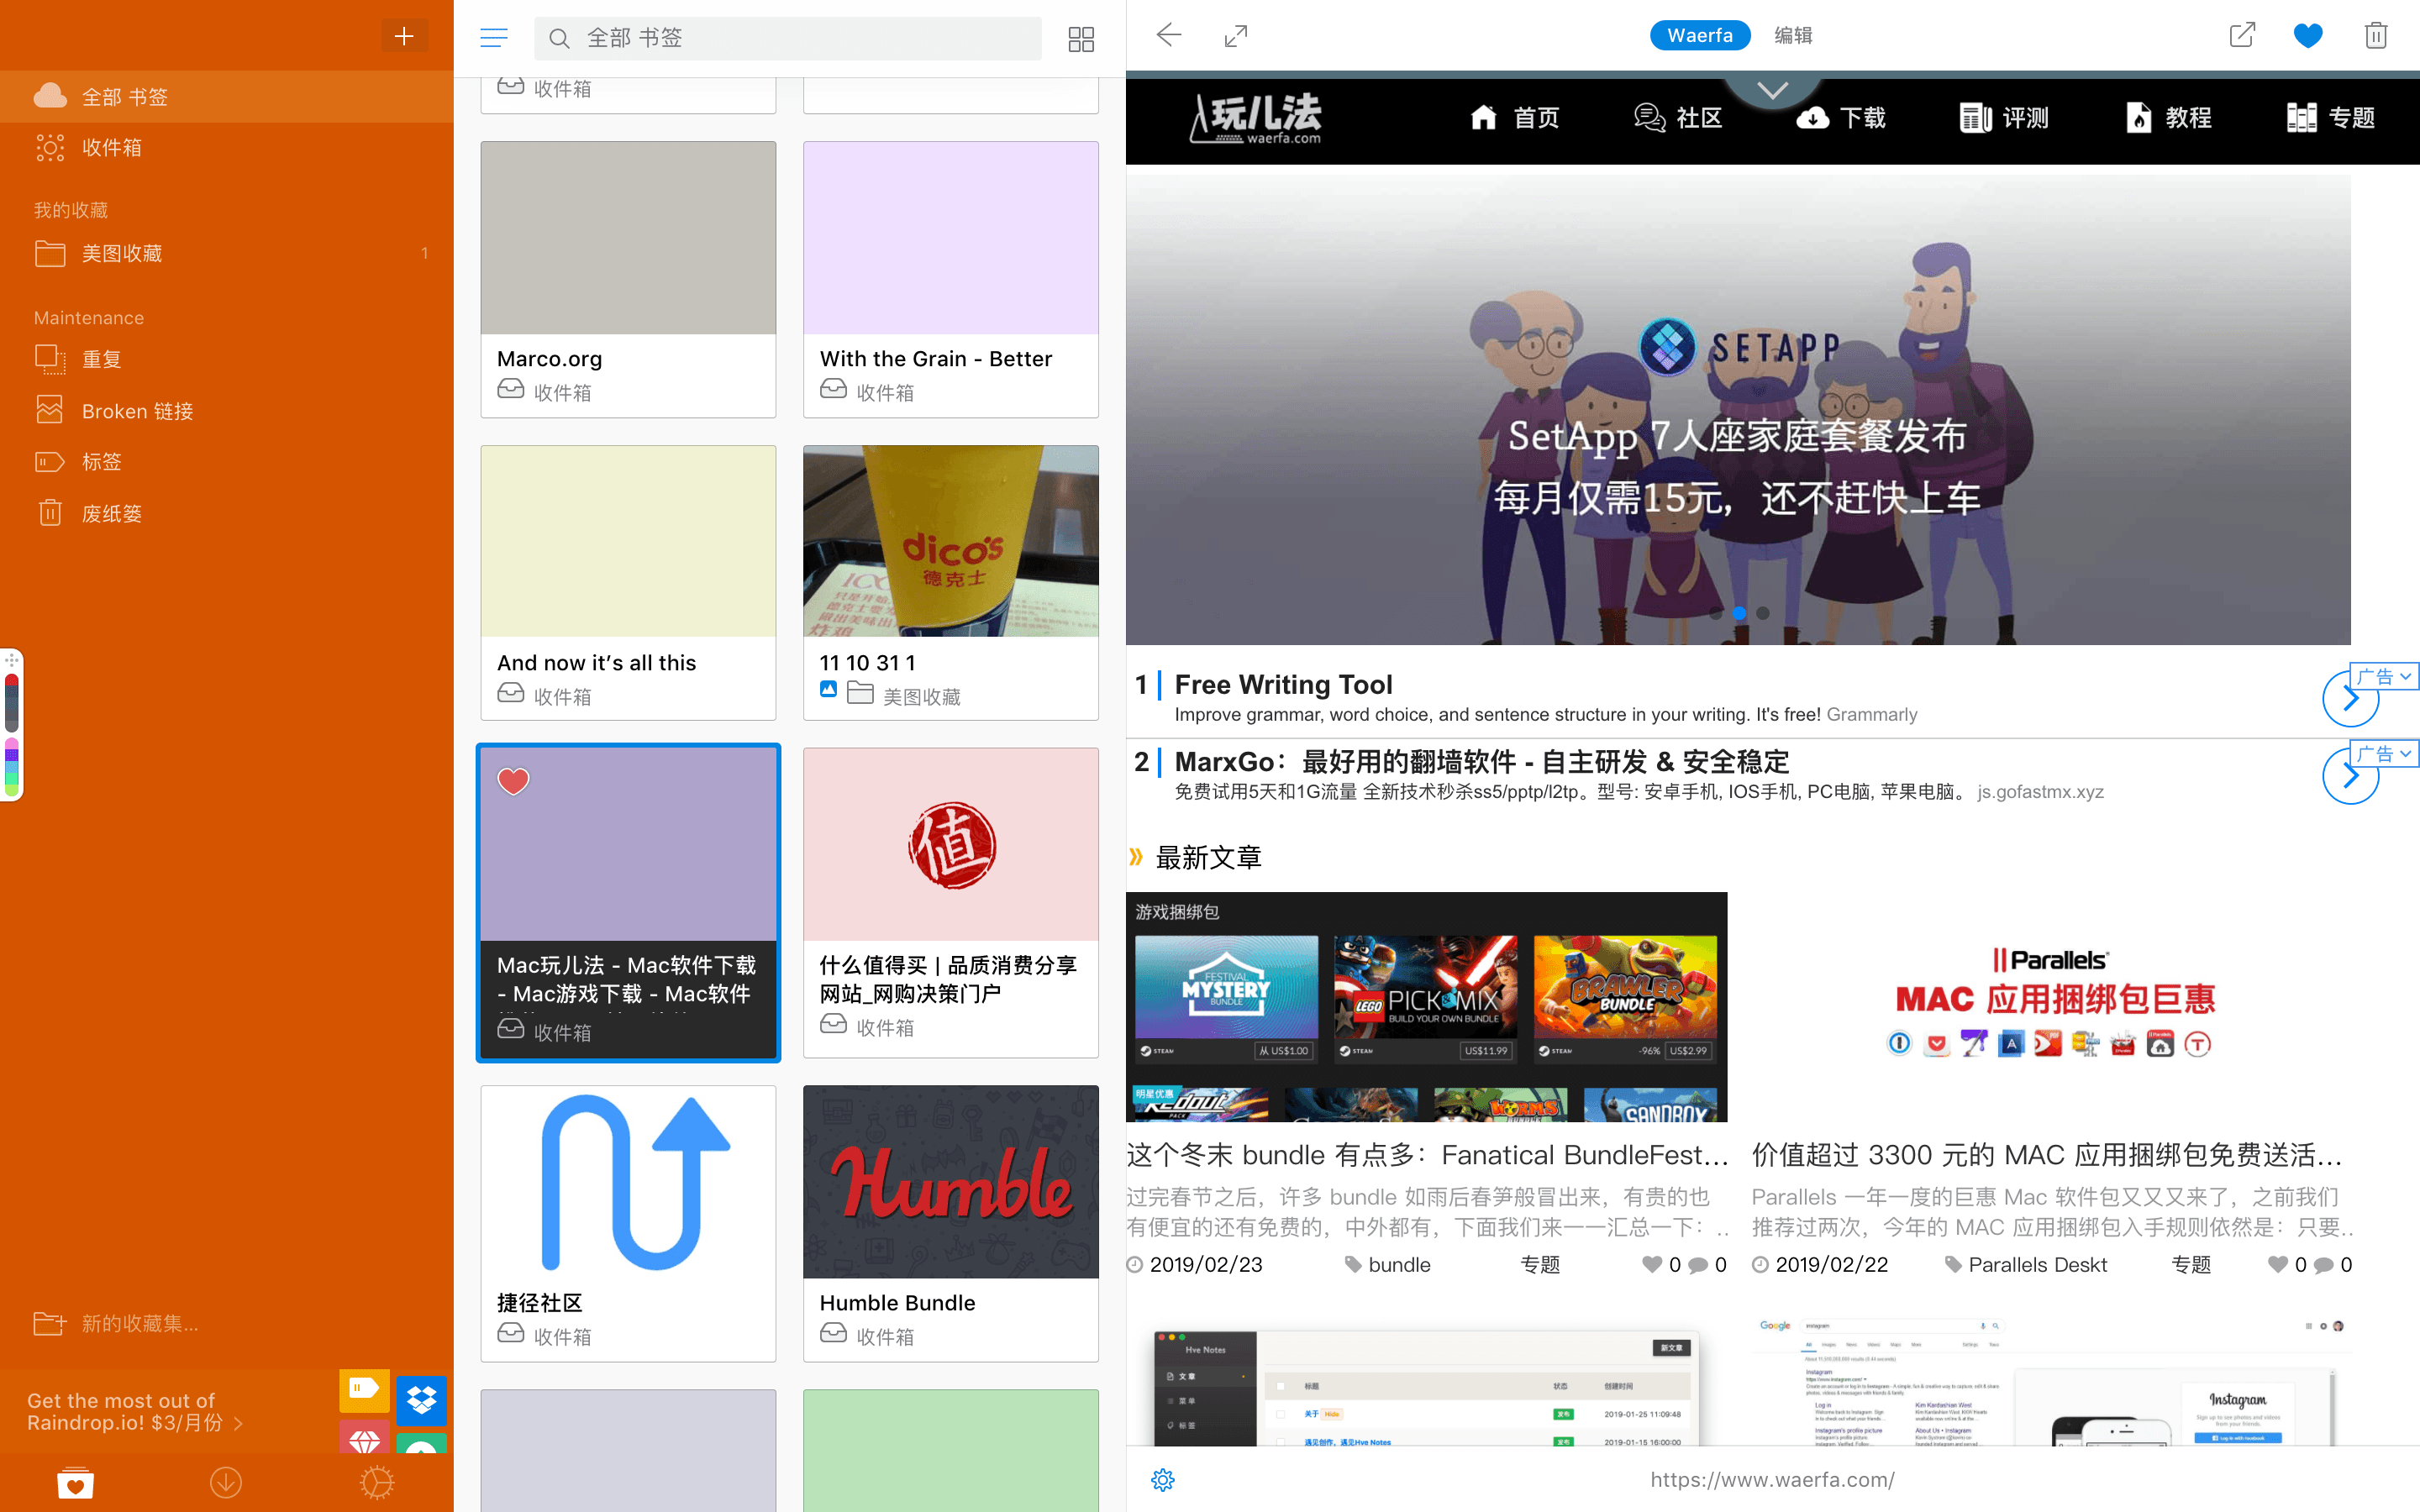Switch to 编辑 tab
The width and height of the screenshot is (2420, 1512).
[x=1793, y=36]
